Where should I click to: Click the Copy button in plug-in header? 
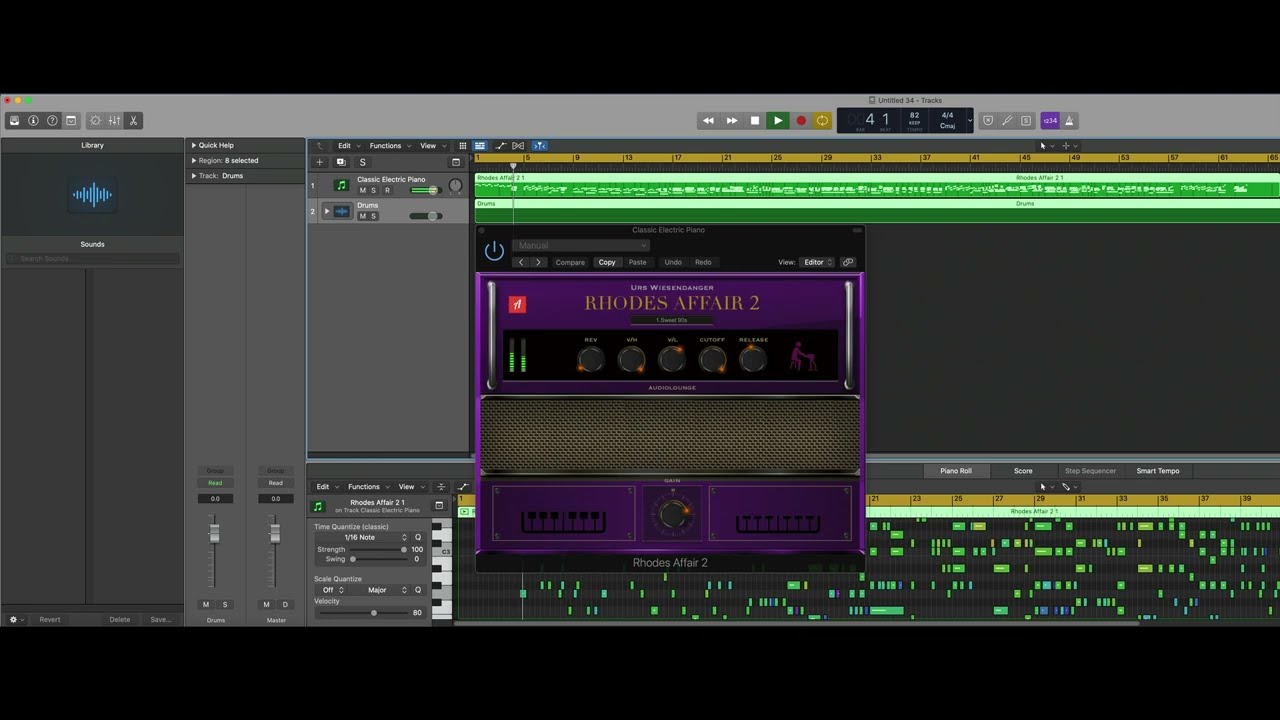(607, 262)
